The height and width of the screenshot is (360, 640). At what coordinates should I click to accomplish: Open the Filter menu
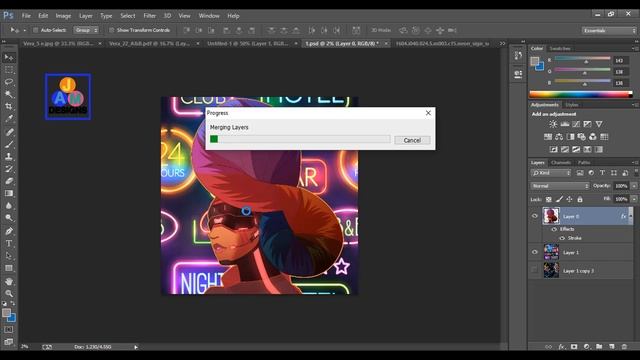point(149,16)
